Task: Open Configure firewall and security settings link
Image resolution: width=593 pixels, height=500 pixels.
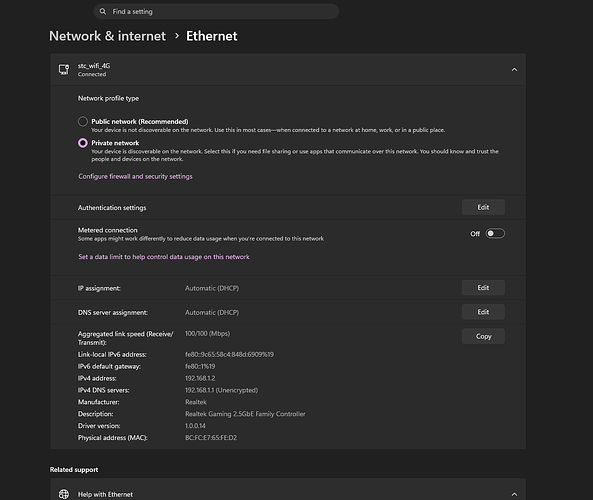Action: 135,176
